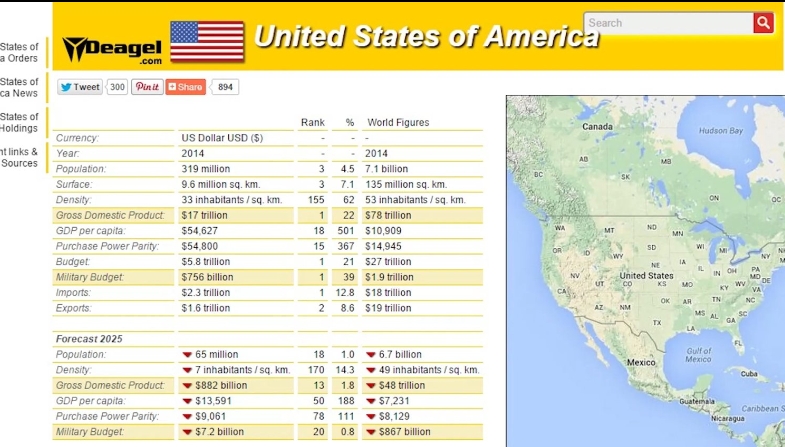The height and width of the screenshot is (447, 785).
Task: Open the States of America Orders sidebar link
Action: 19,52
